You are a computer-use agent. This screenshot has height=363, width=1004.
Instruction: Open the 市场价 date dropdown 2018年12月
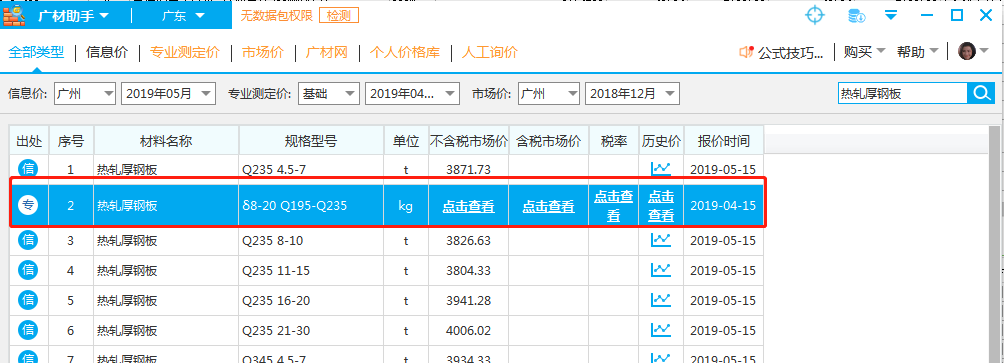632,93
